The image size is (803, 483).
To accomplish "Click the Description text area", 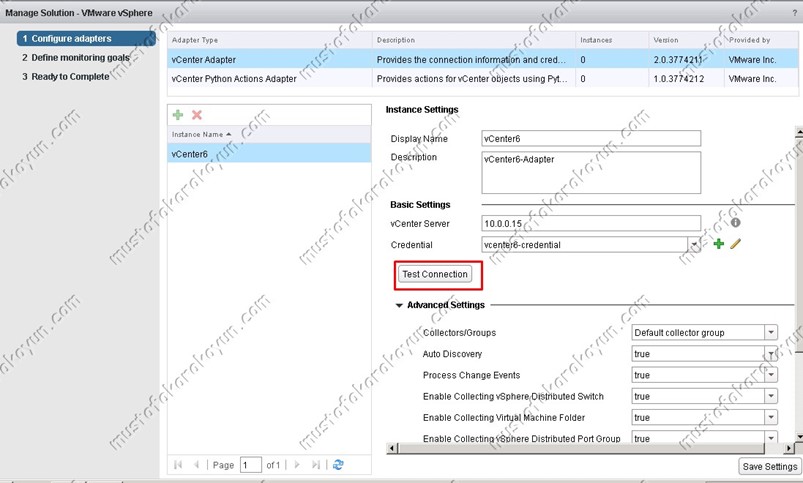I will pyautogui.click(x=591, y=172).
